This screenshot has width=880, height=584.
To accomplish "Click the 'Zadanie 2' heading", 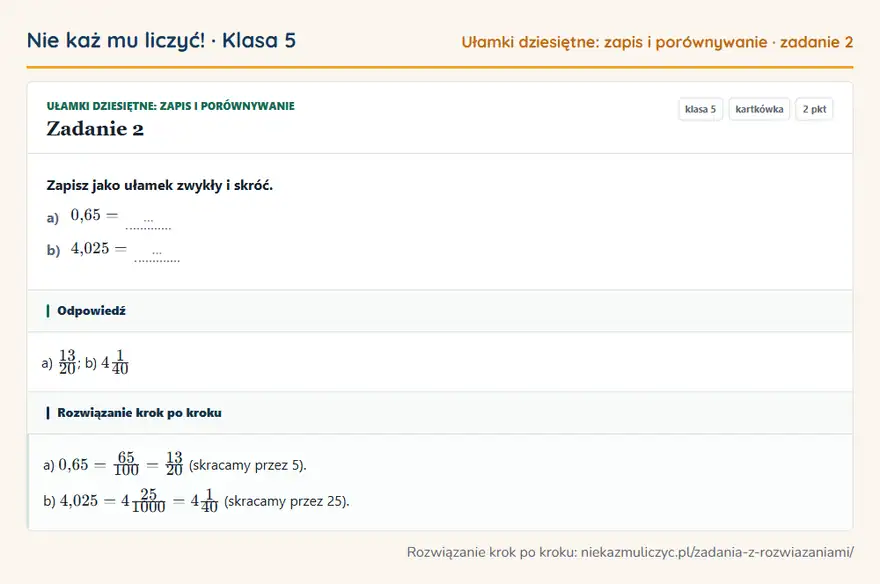I will (x=95, y=129).
